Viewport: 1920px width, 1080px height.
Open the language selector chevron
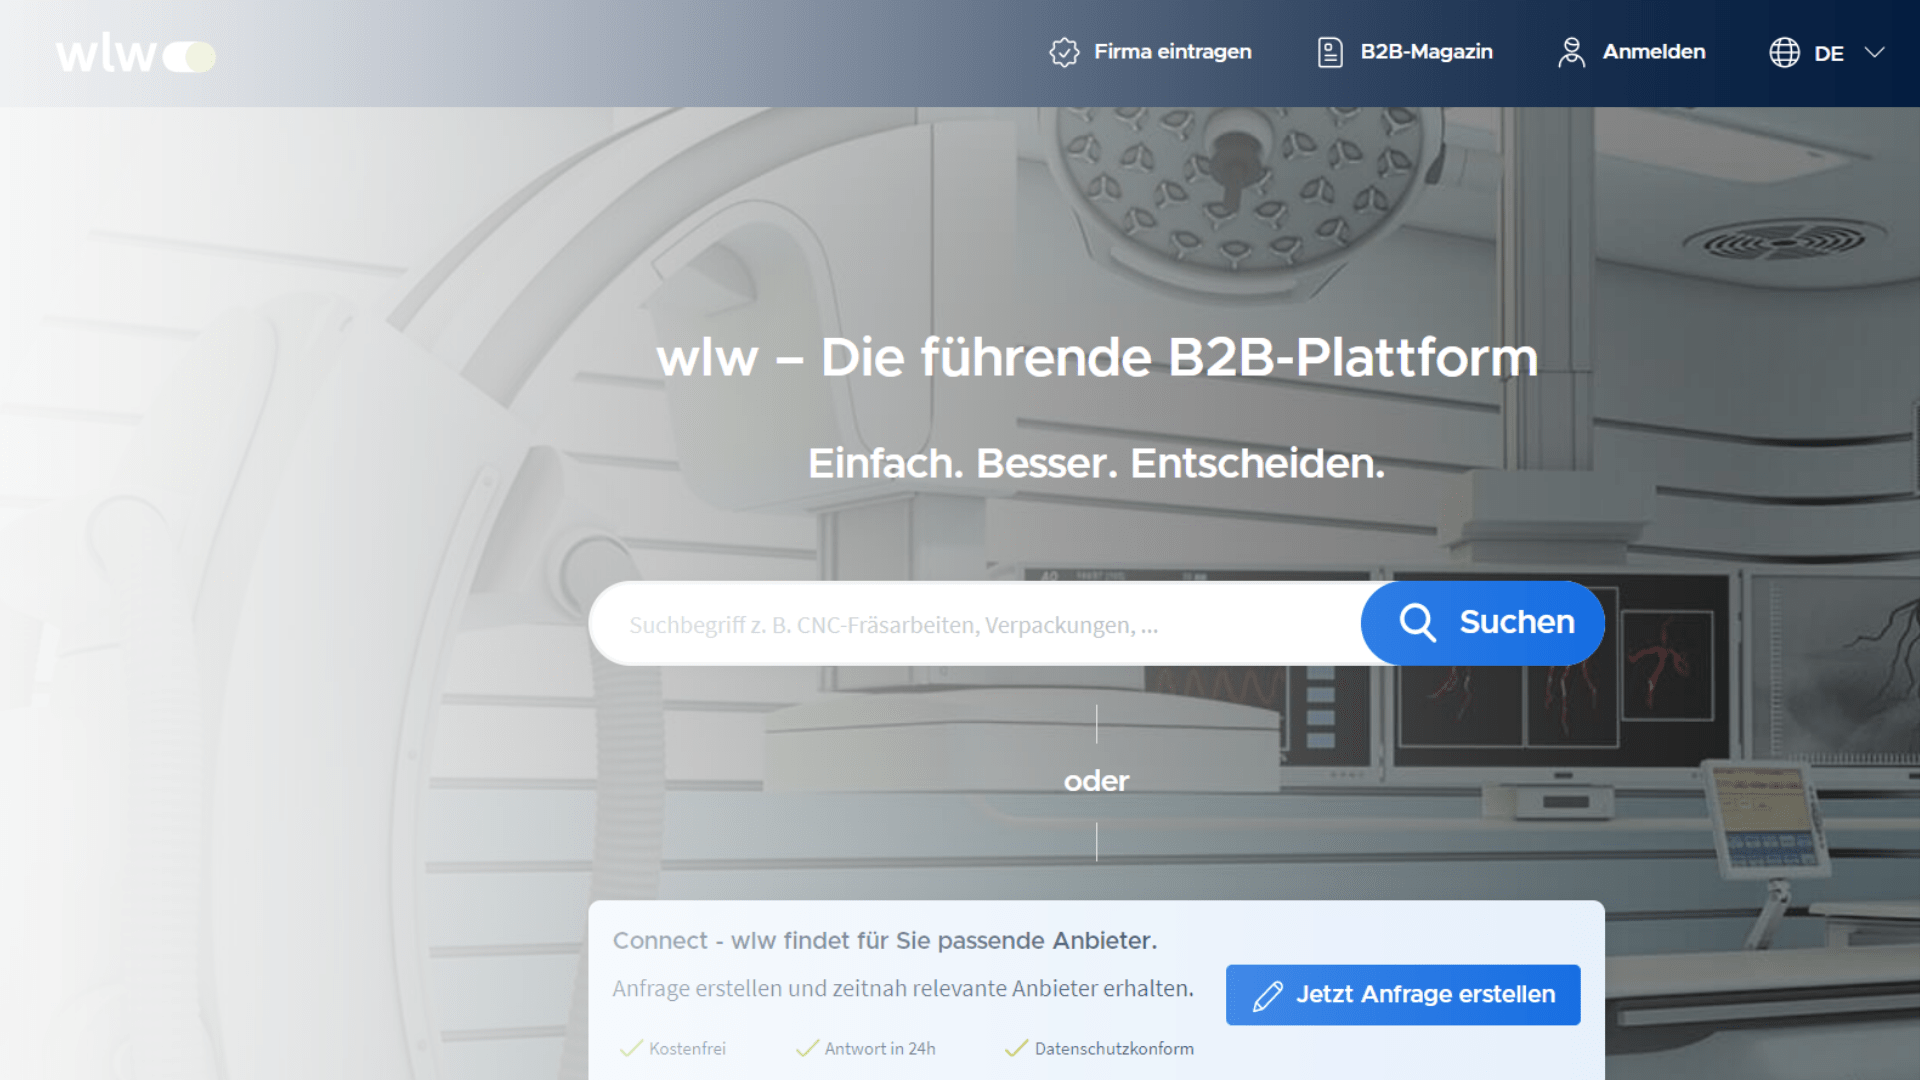pos(1874,52)
